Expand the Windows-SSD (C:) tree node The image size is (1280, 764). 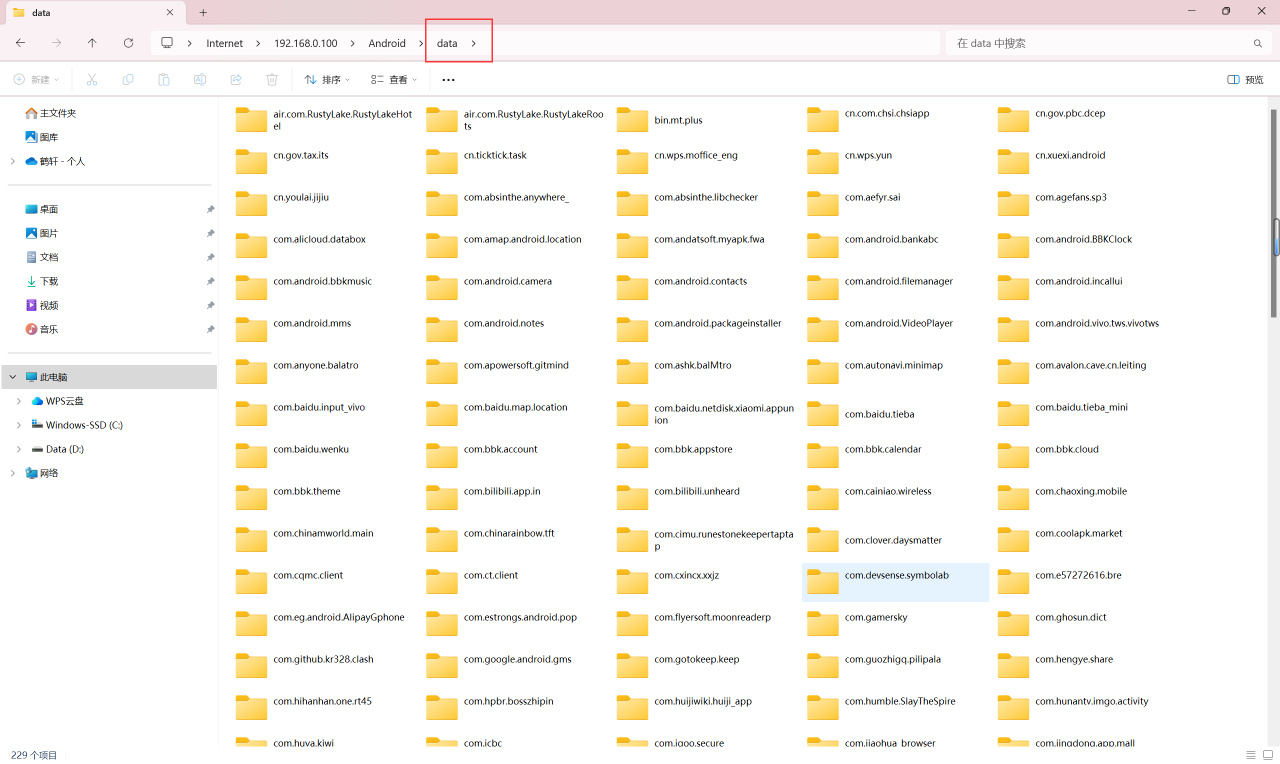pos(19,425)
